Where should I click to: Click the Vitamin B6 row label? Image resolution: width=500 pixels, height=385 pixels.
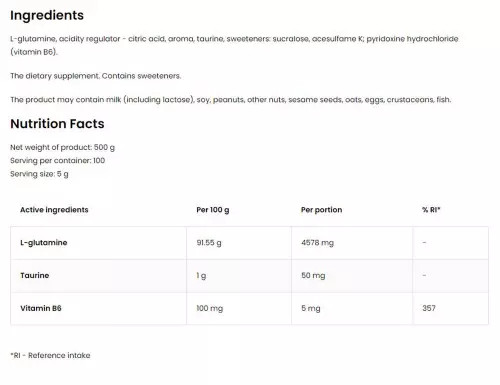coord(41,308)
